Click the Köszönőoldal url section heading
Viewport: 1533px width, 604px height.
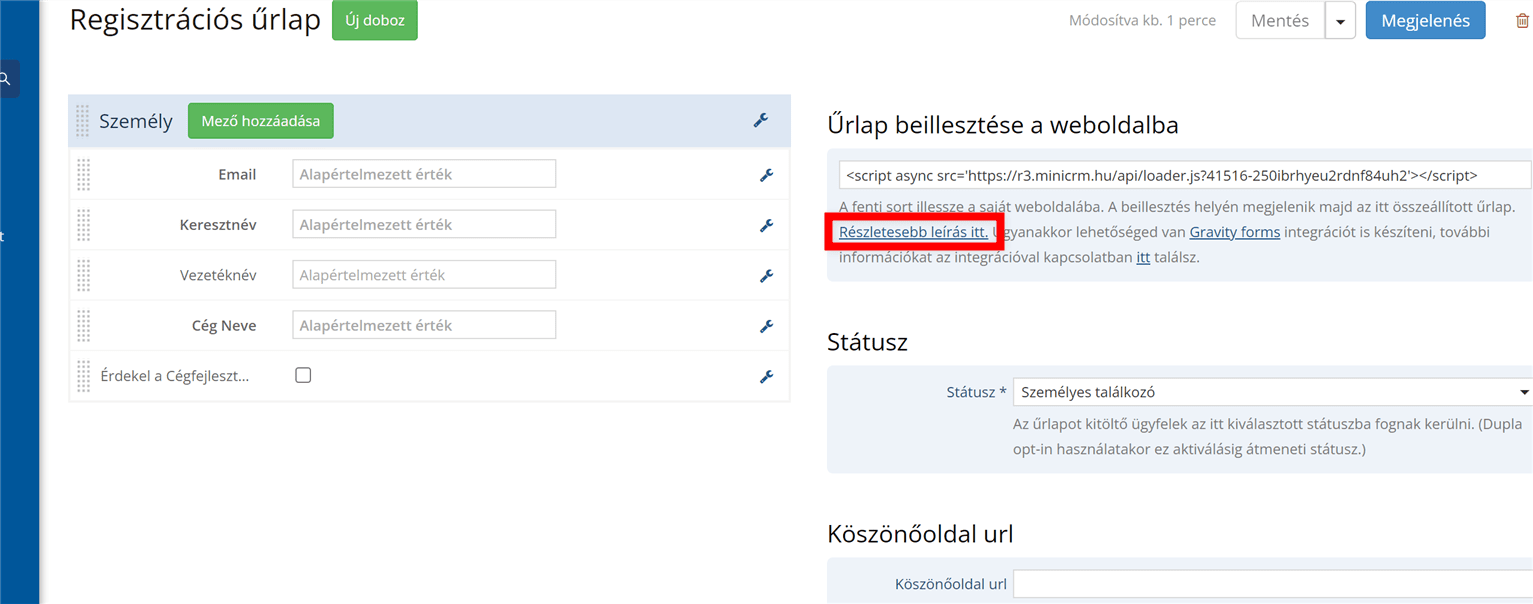pyautogui.click(x=920, y=534)
